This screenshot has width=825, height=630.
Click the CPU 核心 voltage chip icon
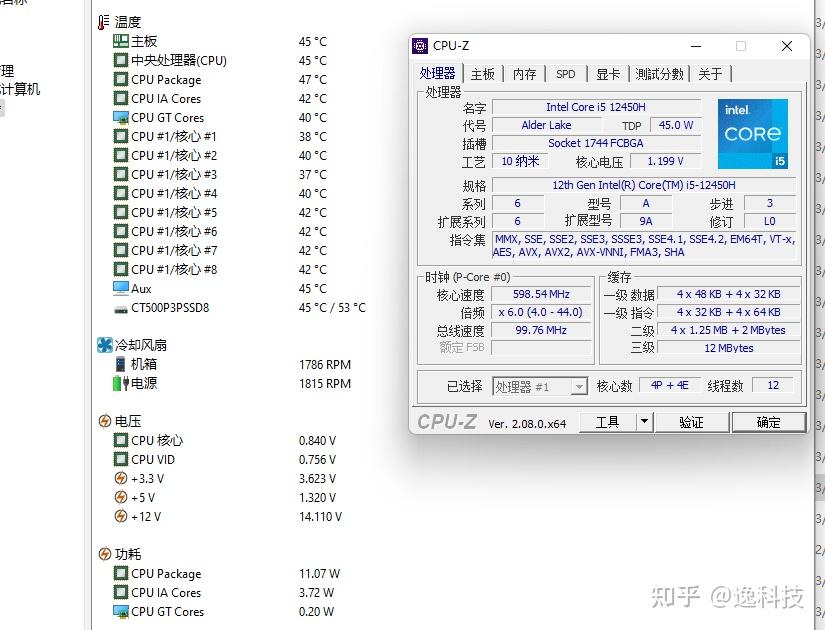(x=120, y=440)
